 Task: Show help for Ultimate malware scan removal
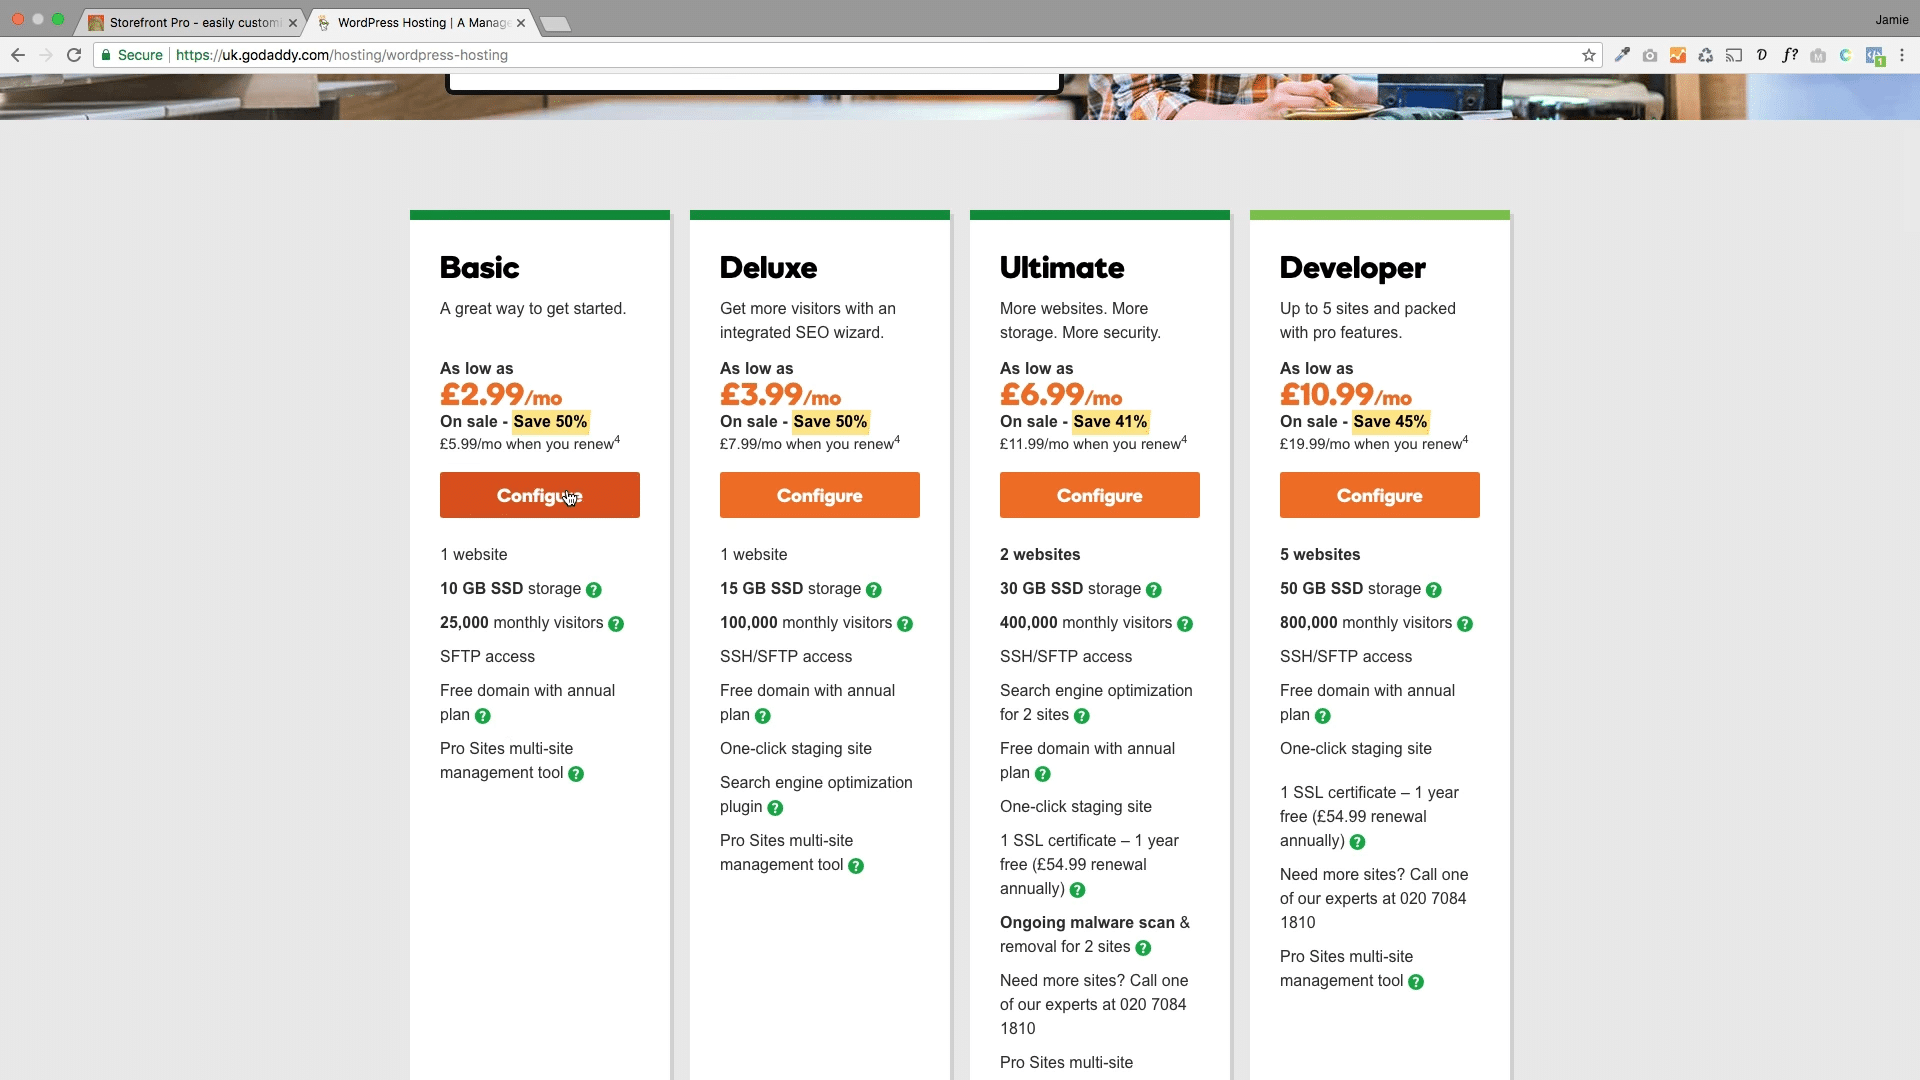(1143, 948)
